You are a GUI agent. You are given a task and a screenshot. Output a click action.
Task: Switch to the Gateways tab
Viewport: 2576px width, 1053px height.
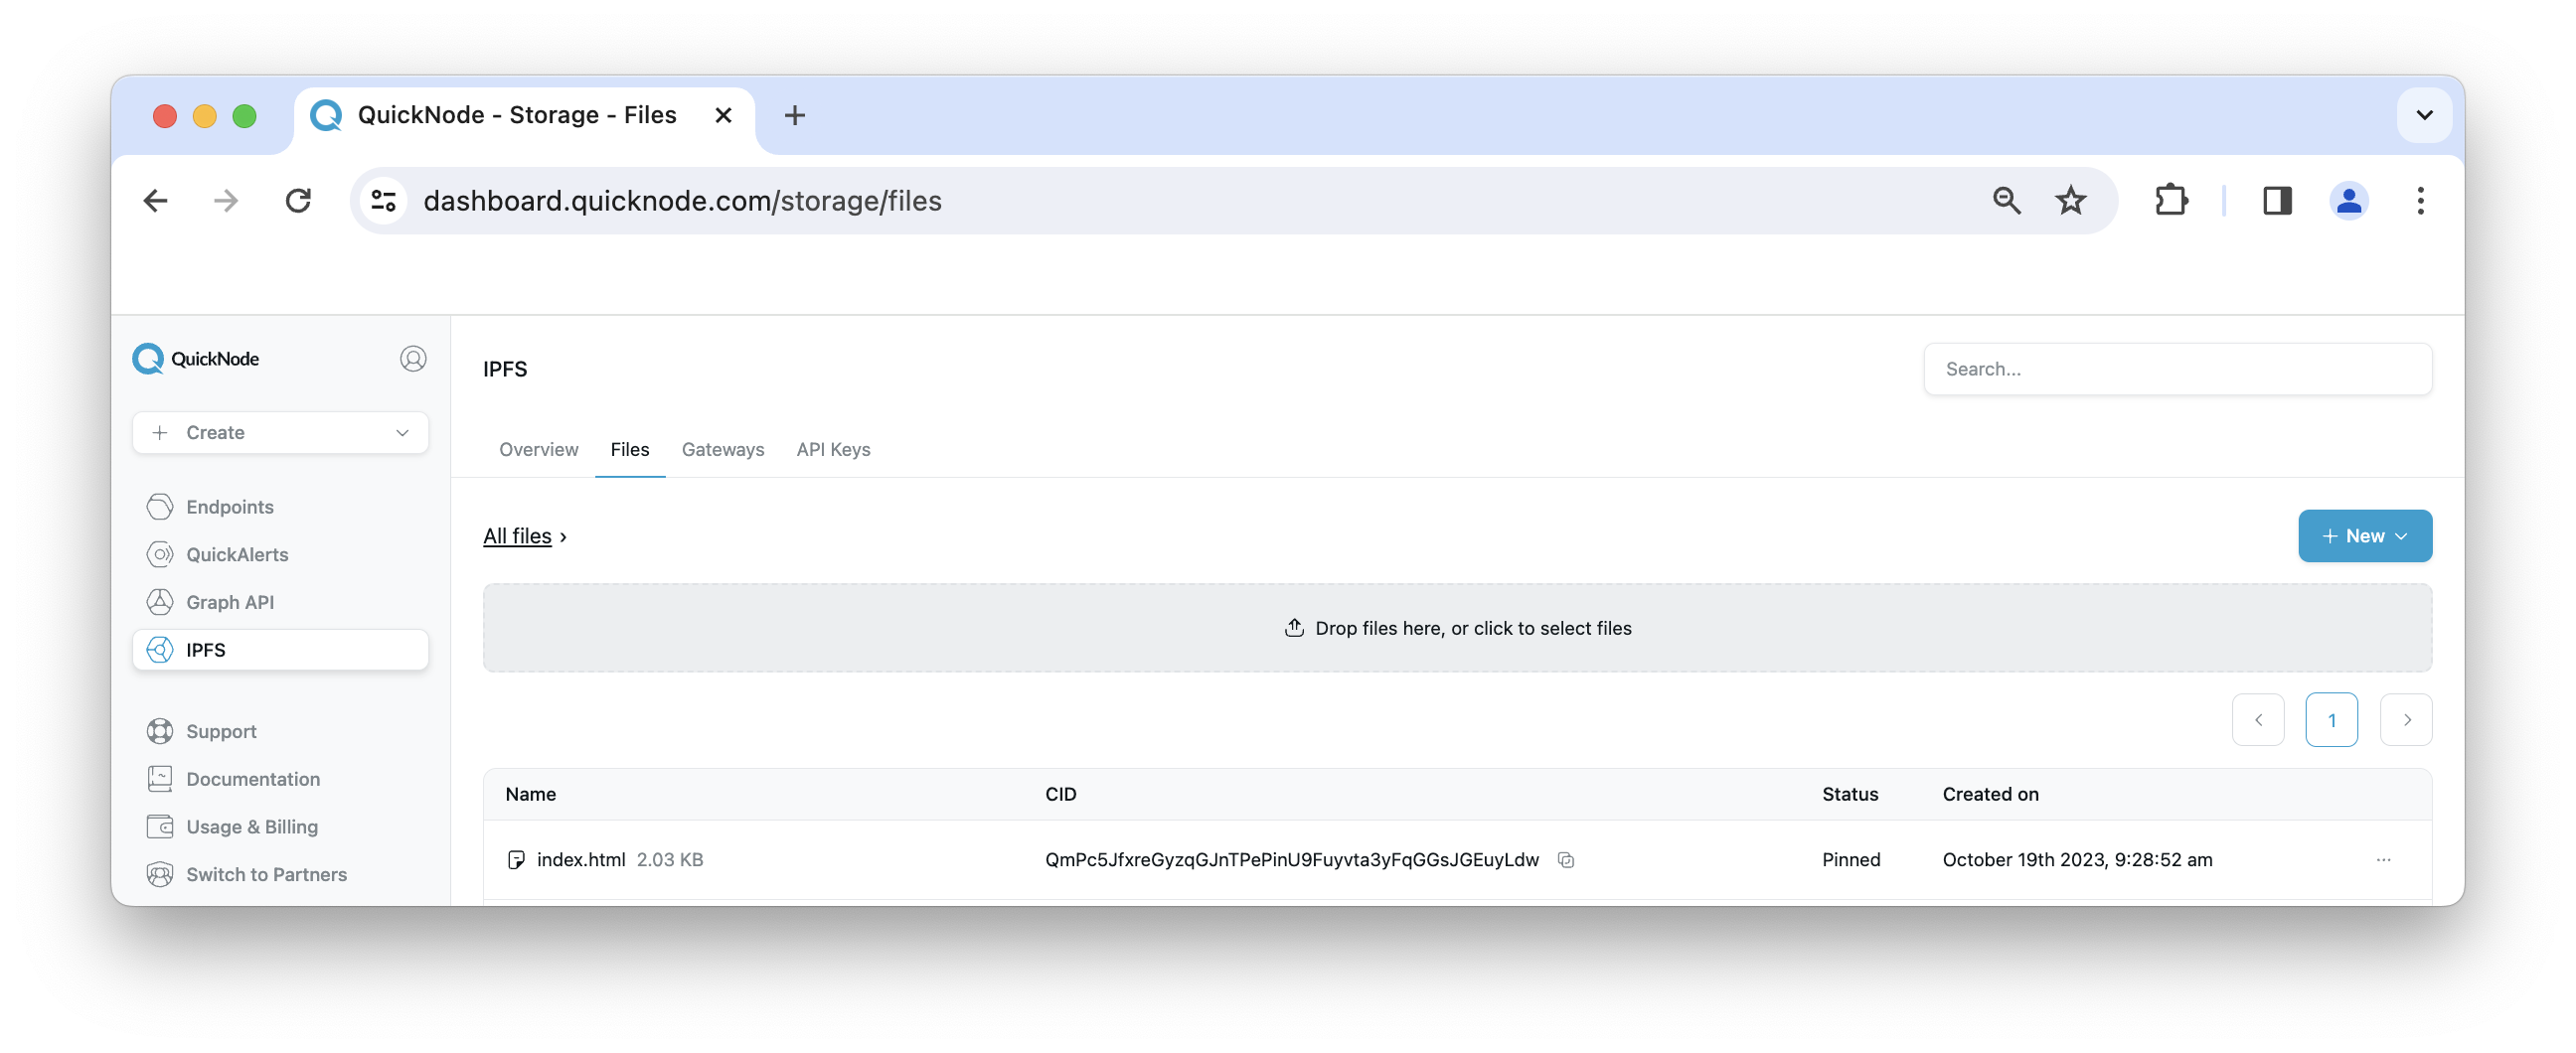point(723,450)
